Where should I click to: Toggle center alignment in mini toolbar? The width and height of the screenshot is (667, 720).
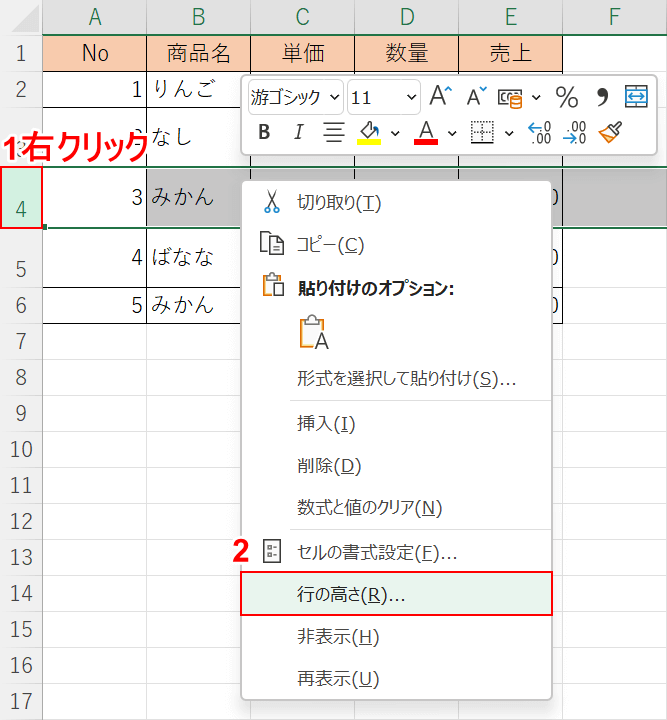click(334, 132)
